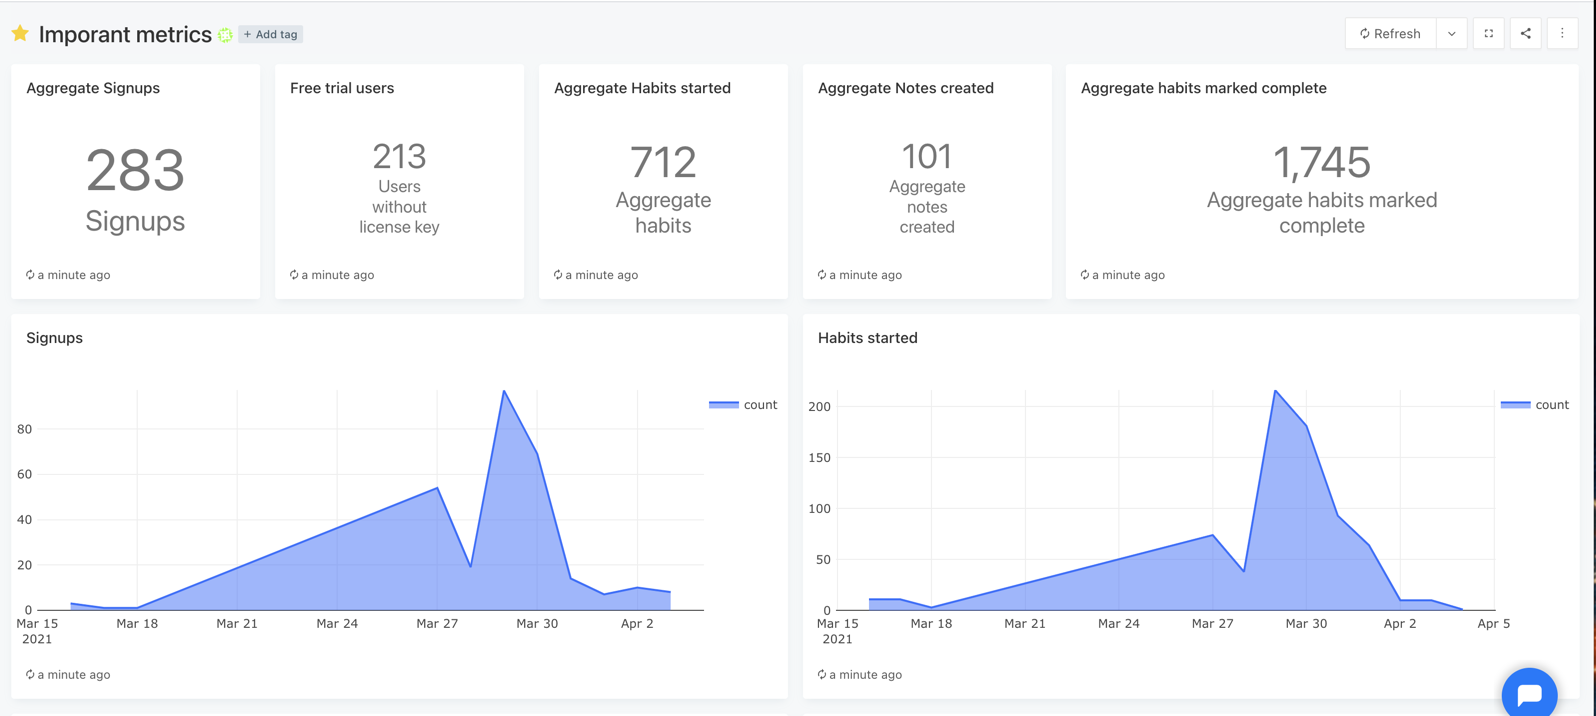Click refresh icon in Aggregate Signups widget

pyautogui.click(x=30, y=275)
